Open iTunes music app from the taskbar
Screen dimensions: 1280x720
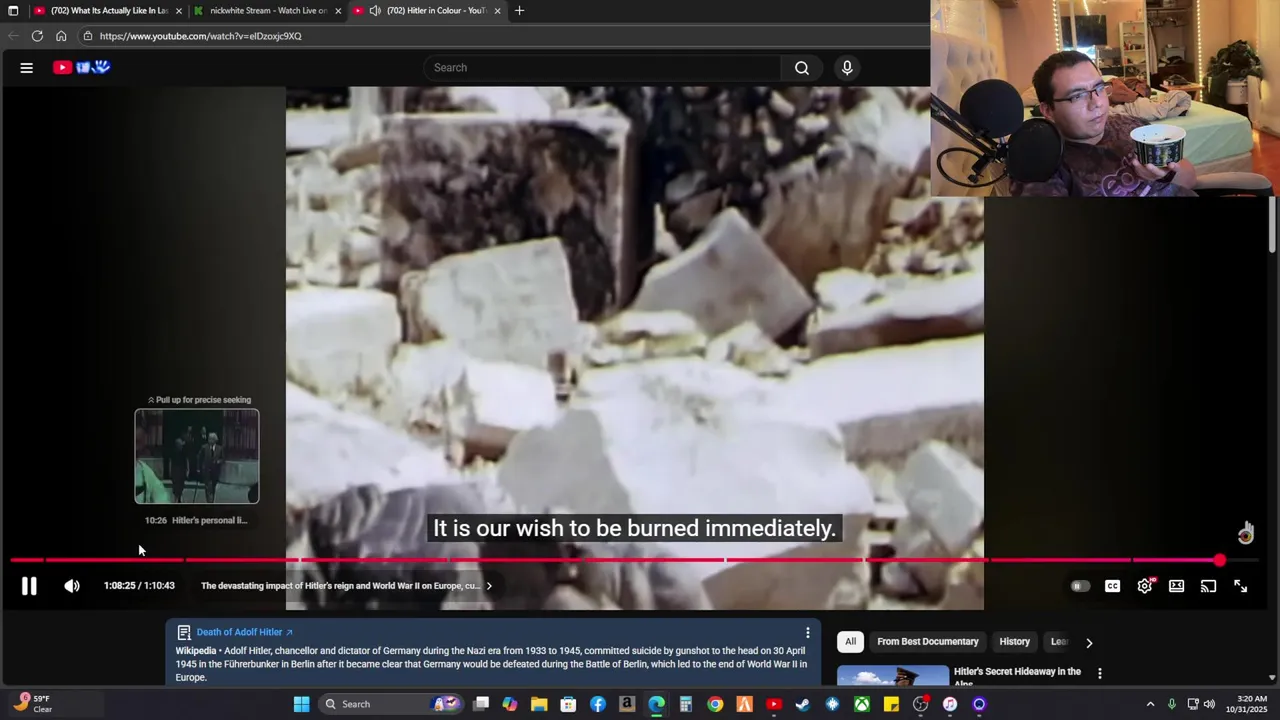(x=950, y=704)
